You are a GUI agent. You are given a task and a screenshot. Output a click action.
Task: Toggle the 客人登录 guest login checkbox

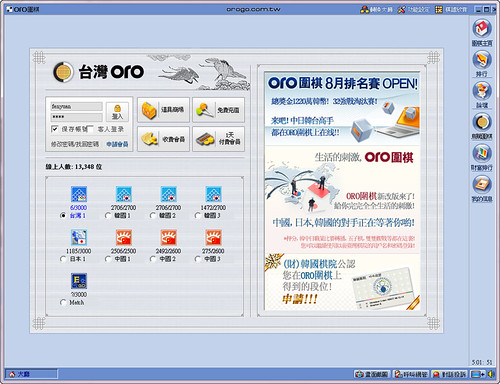tap(90, 129)
